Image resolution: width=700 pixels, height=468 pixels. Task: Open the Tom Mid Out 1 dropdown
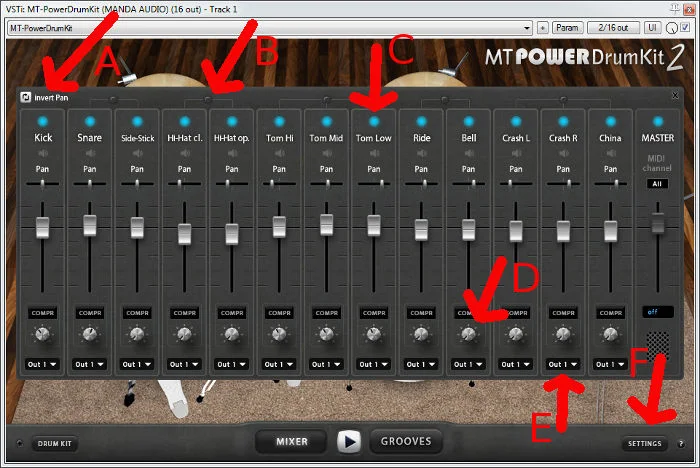(326, 364)
